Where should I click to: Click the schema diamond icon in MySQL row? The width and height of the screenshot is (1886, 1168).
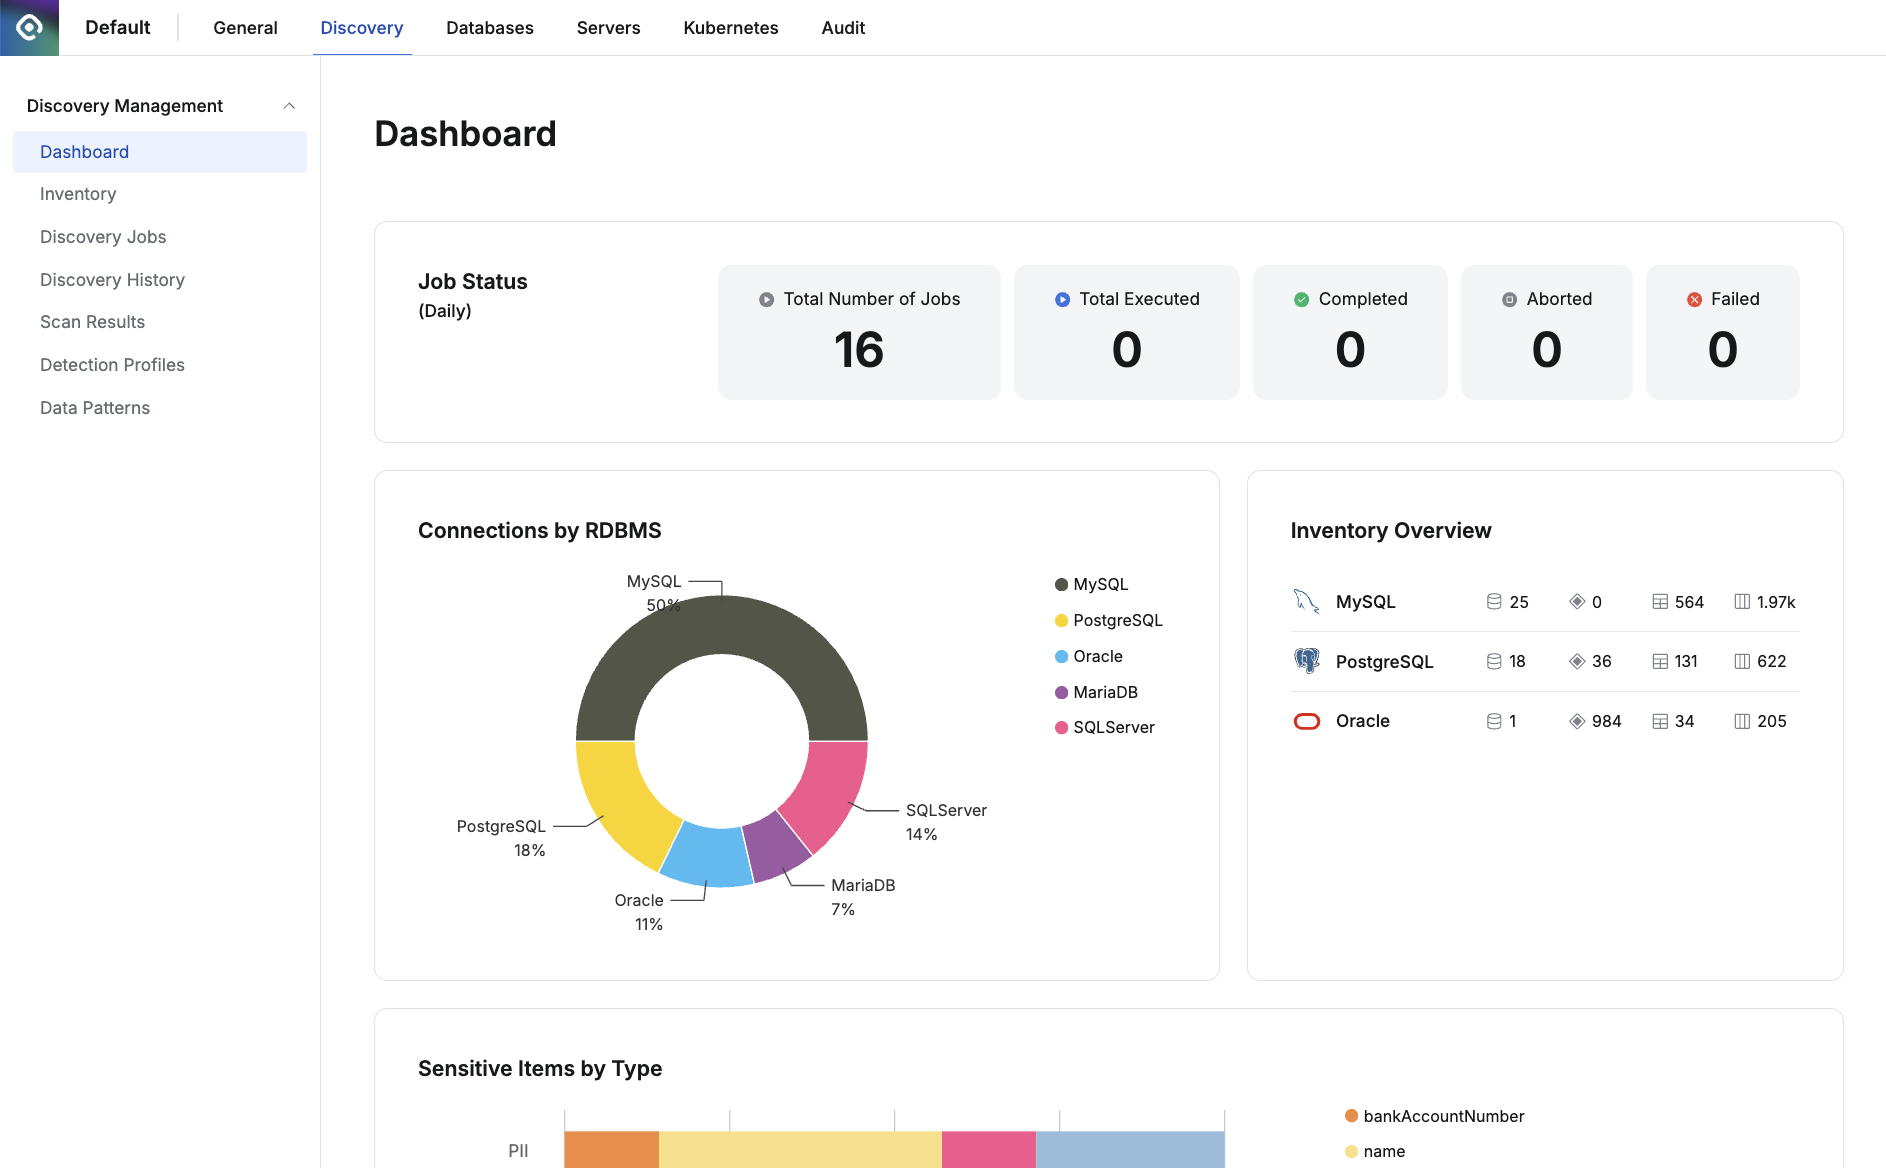pyautogui.click(x=1577, y=601)
